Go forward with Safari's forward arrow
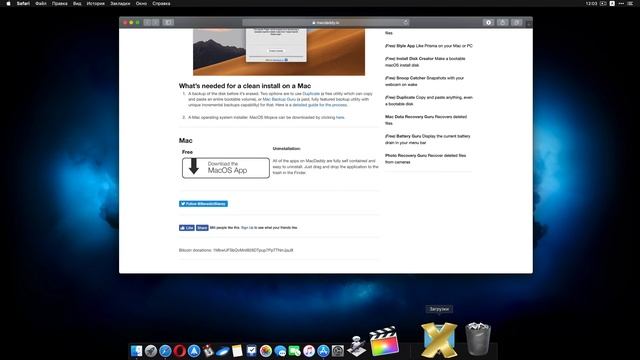The image size is (640, 360). [156, 22]
